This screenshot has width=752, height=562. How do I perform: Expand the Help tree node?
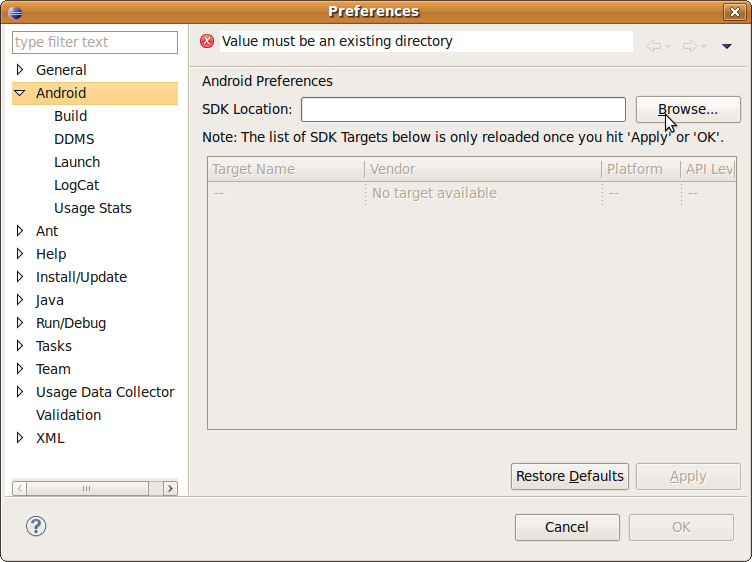(x=20, y=254)
